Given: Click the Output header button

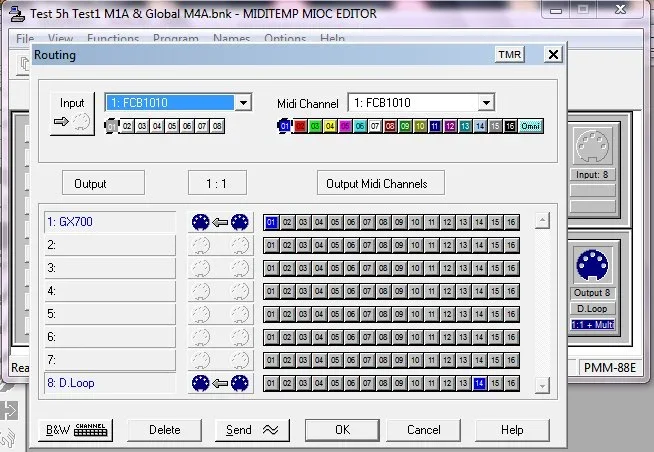Looking at the screenshot, I should (x=103, y=183).
